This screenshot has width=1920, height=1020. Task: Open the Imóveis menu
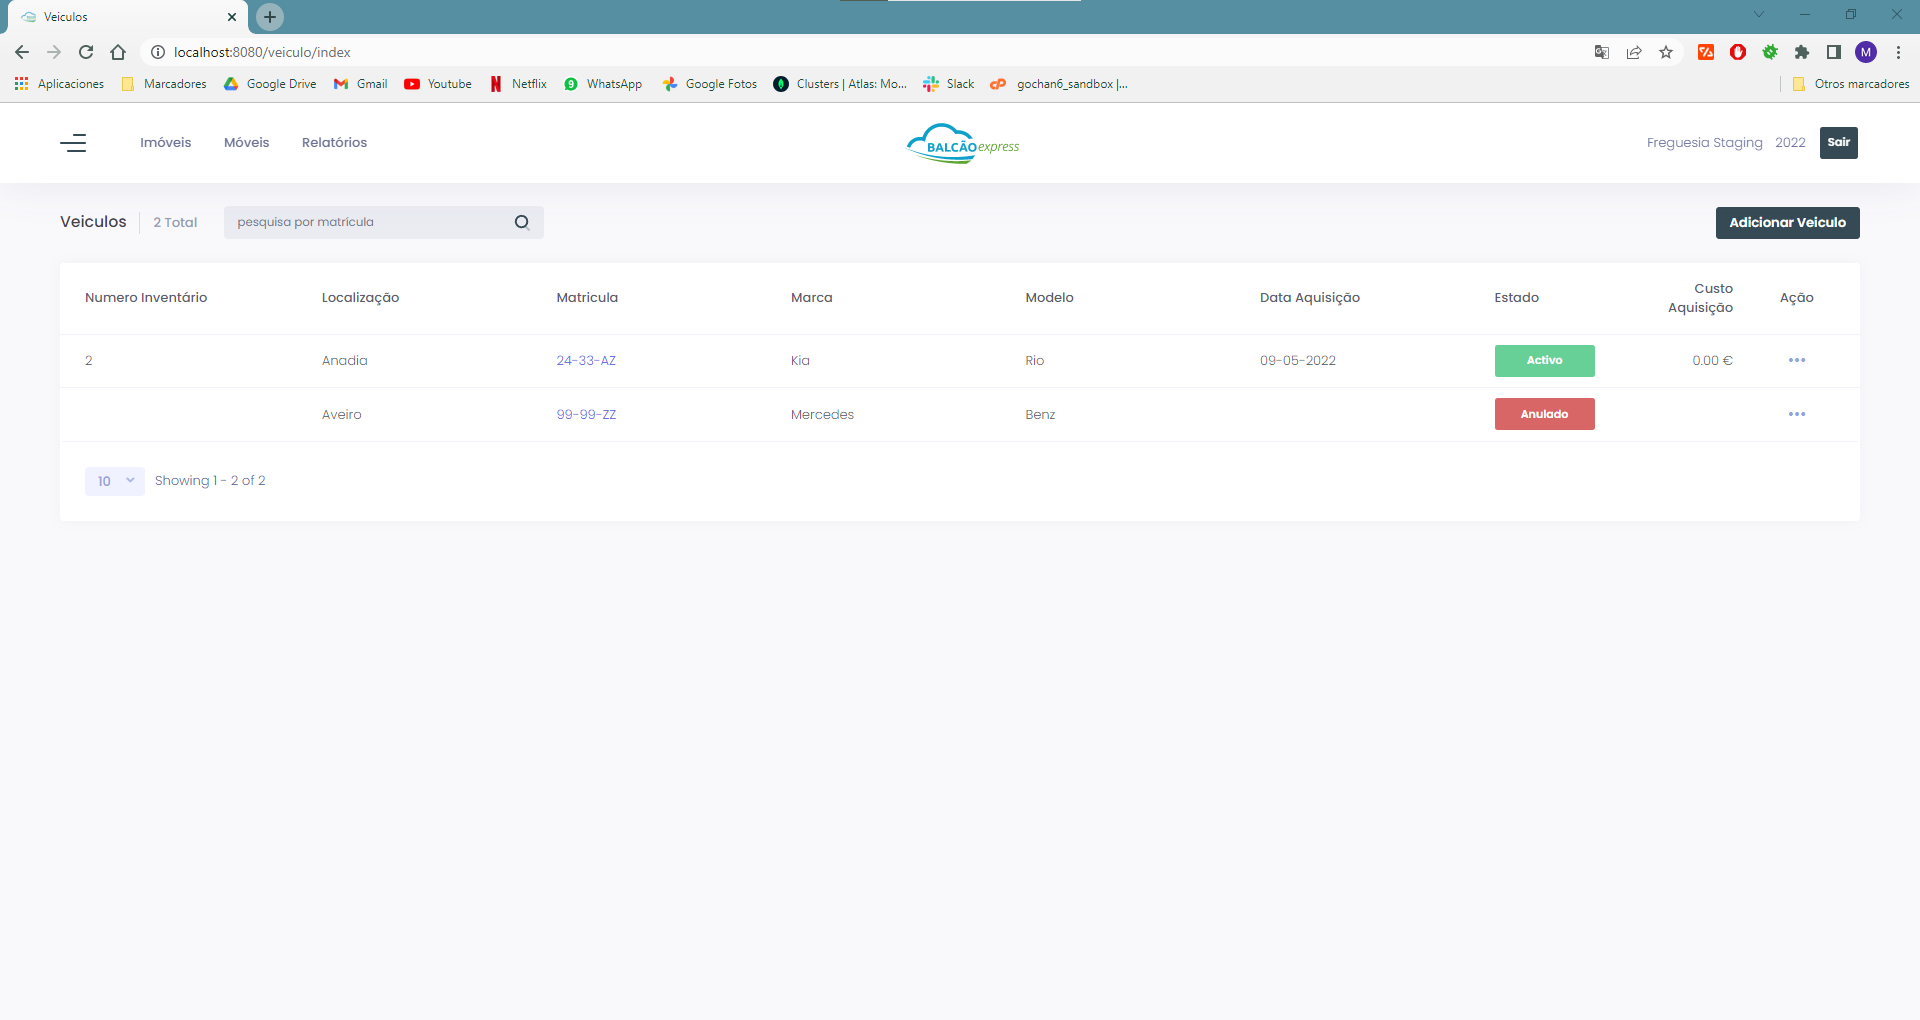click(x=166, y=143)
